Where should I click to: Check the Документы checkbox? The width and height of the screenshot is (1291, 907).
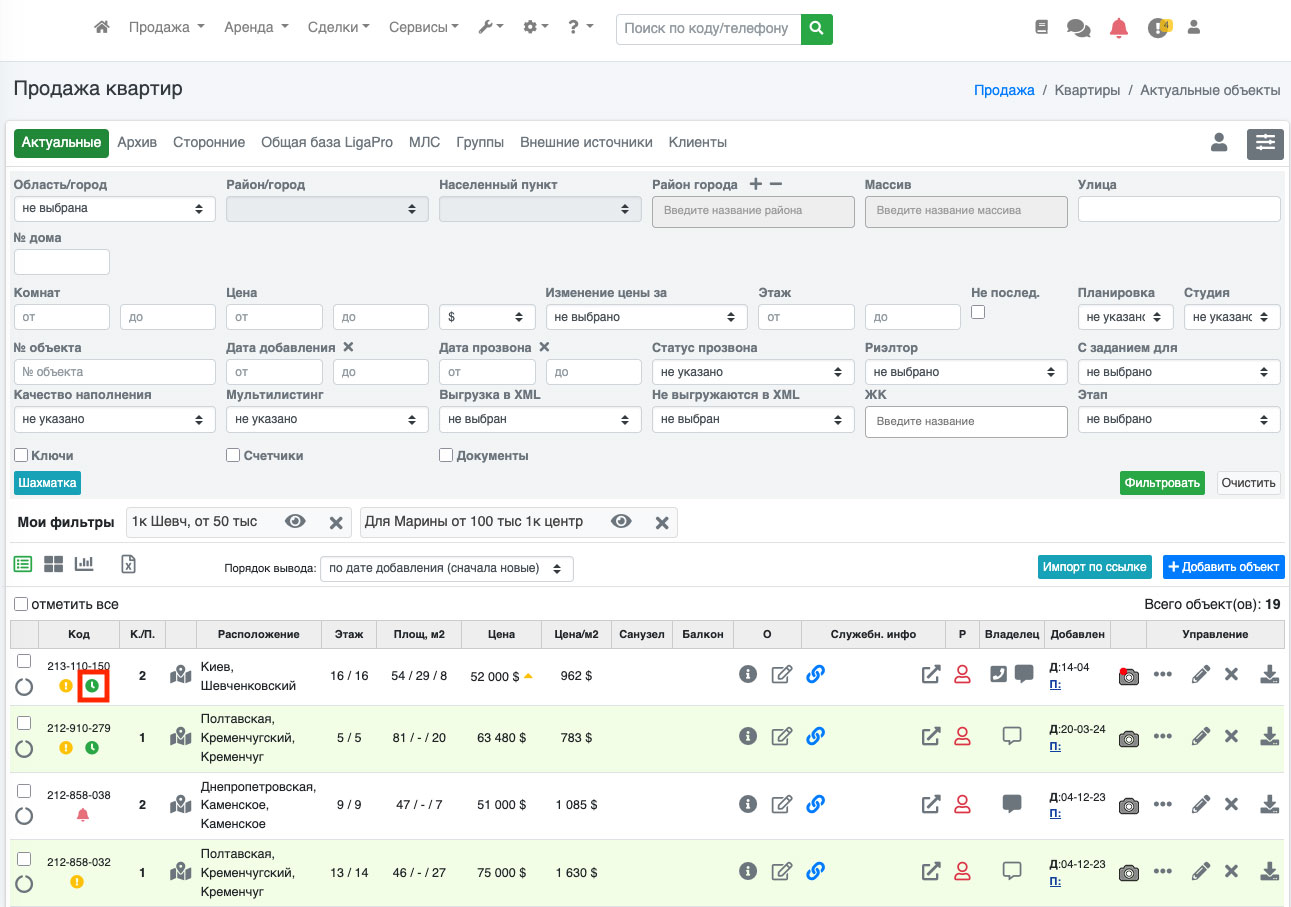[x=446, y=455]
